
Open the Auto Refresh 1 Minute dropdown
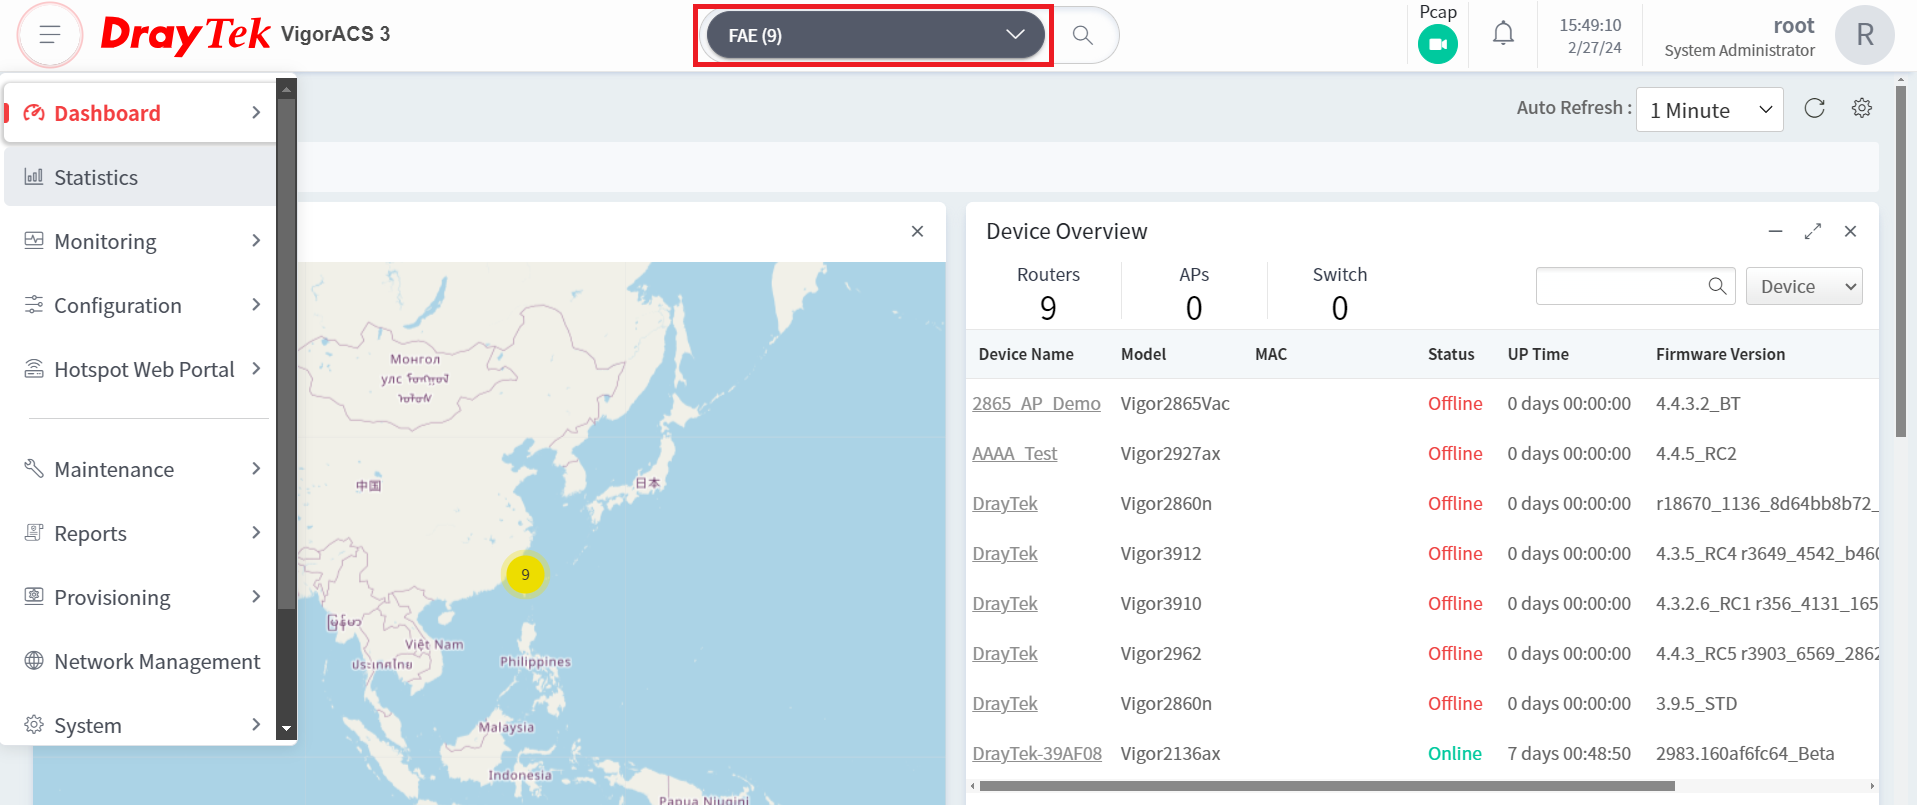[x=1710, y=110]
